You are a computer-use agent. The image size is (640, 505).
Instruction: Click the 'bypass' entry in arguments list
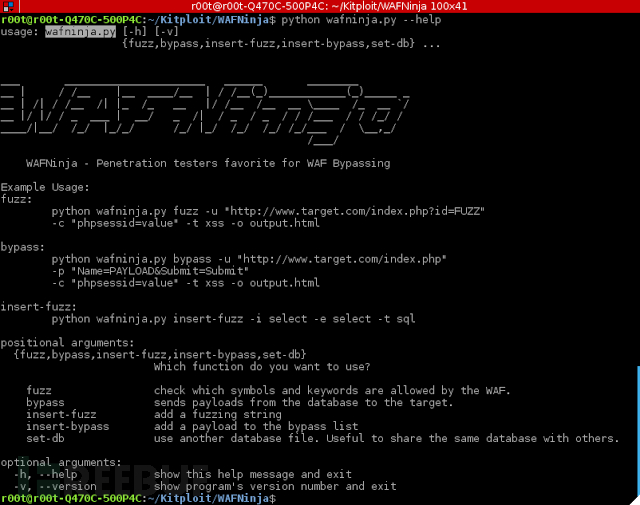(x=45, y=403)
